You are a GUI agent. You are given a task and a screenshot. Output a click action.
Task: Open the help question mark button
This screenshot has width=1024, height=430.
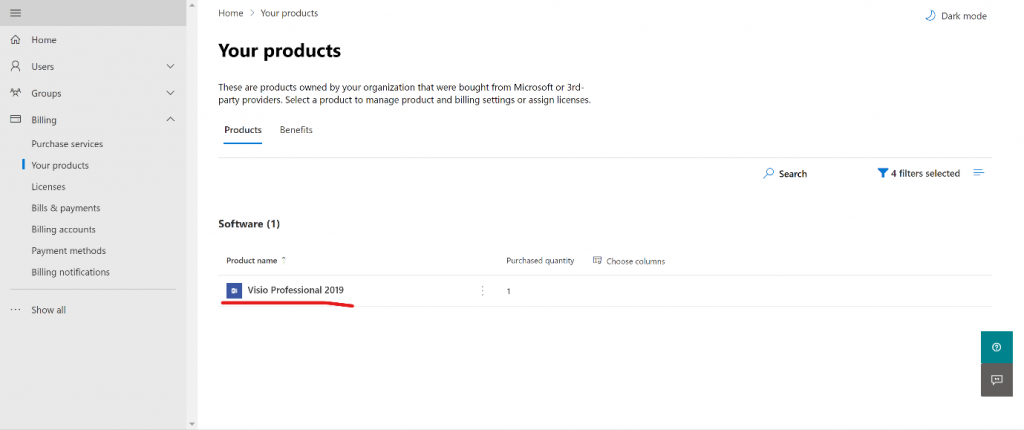[x=997, y=347]
